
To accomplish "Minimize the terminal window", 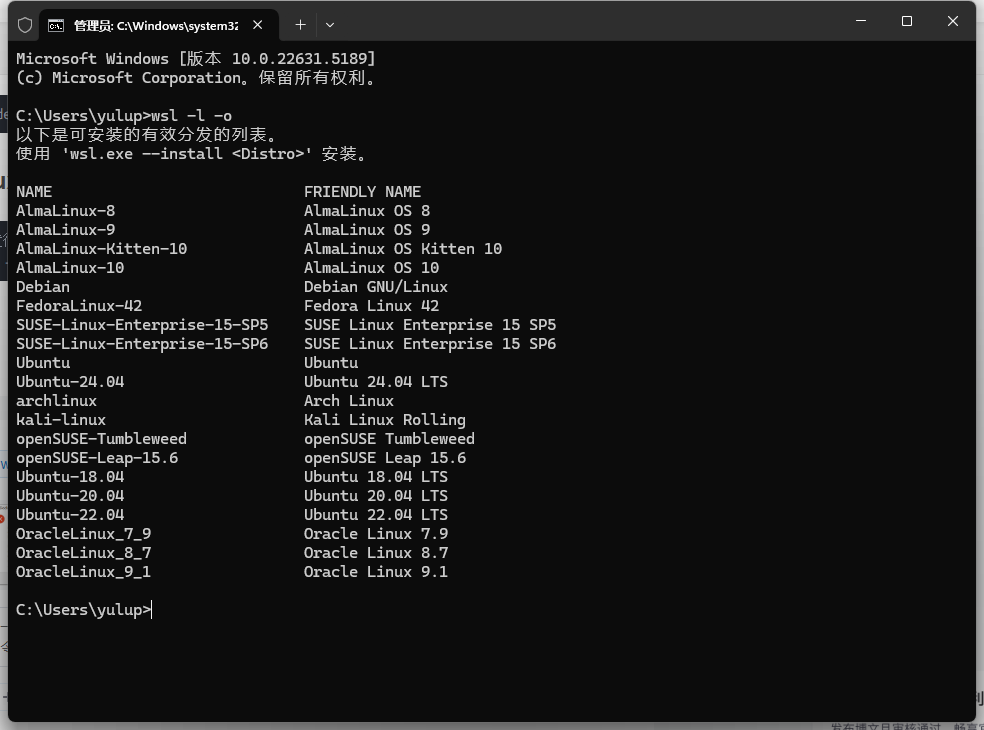I will click(863, 21).
